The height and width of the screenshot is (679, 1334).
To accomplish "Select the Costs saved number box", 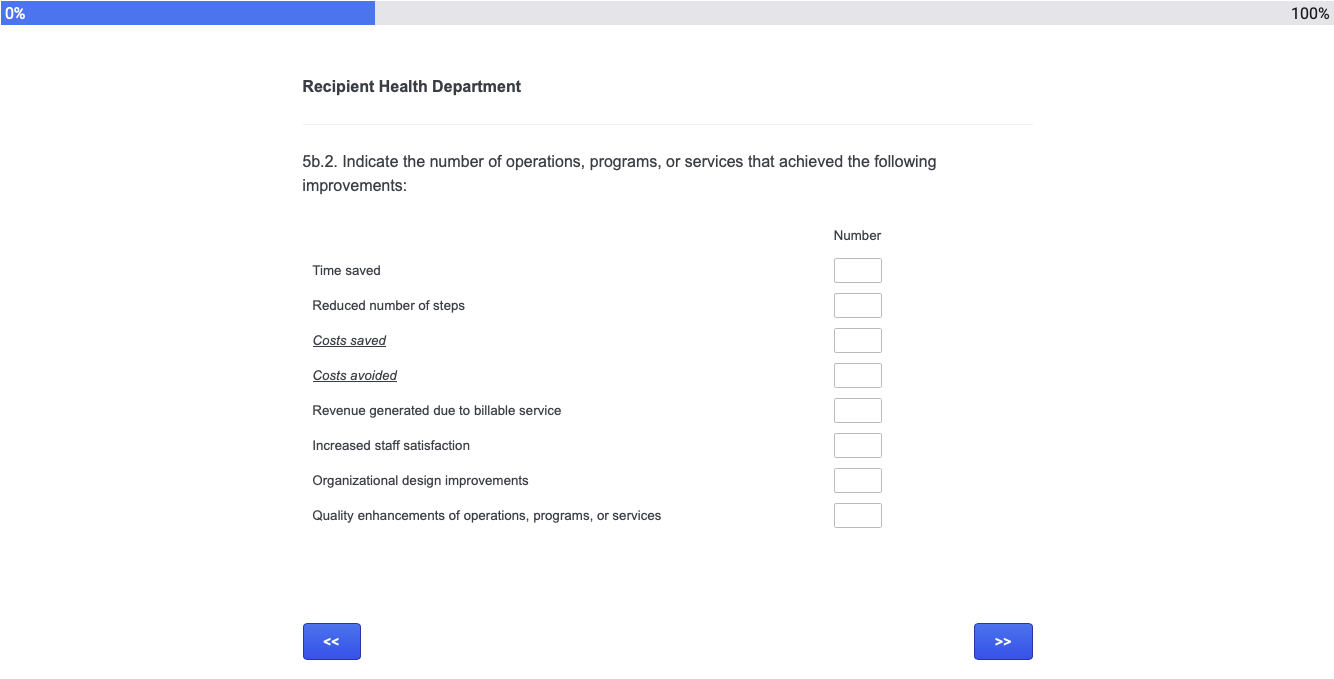I will [857, 341].
